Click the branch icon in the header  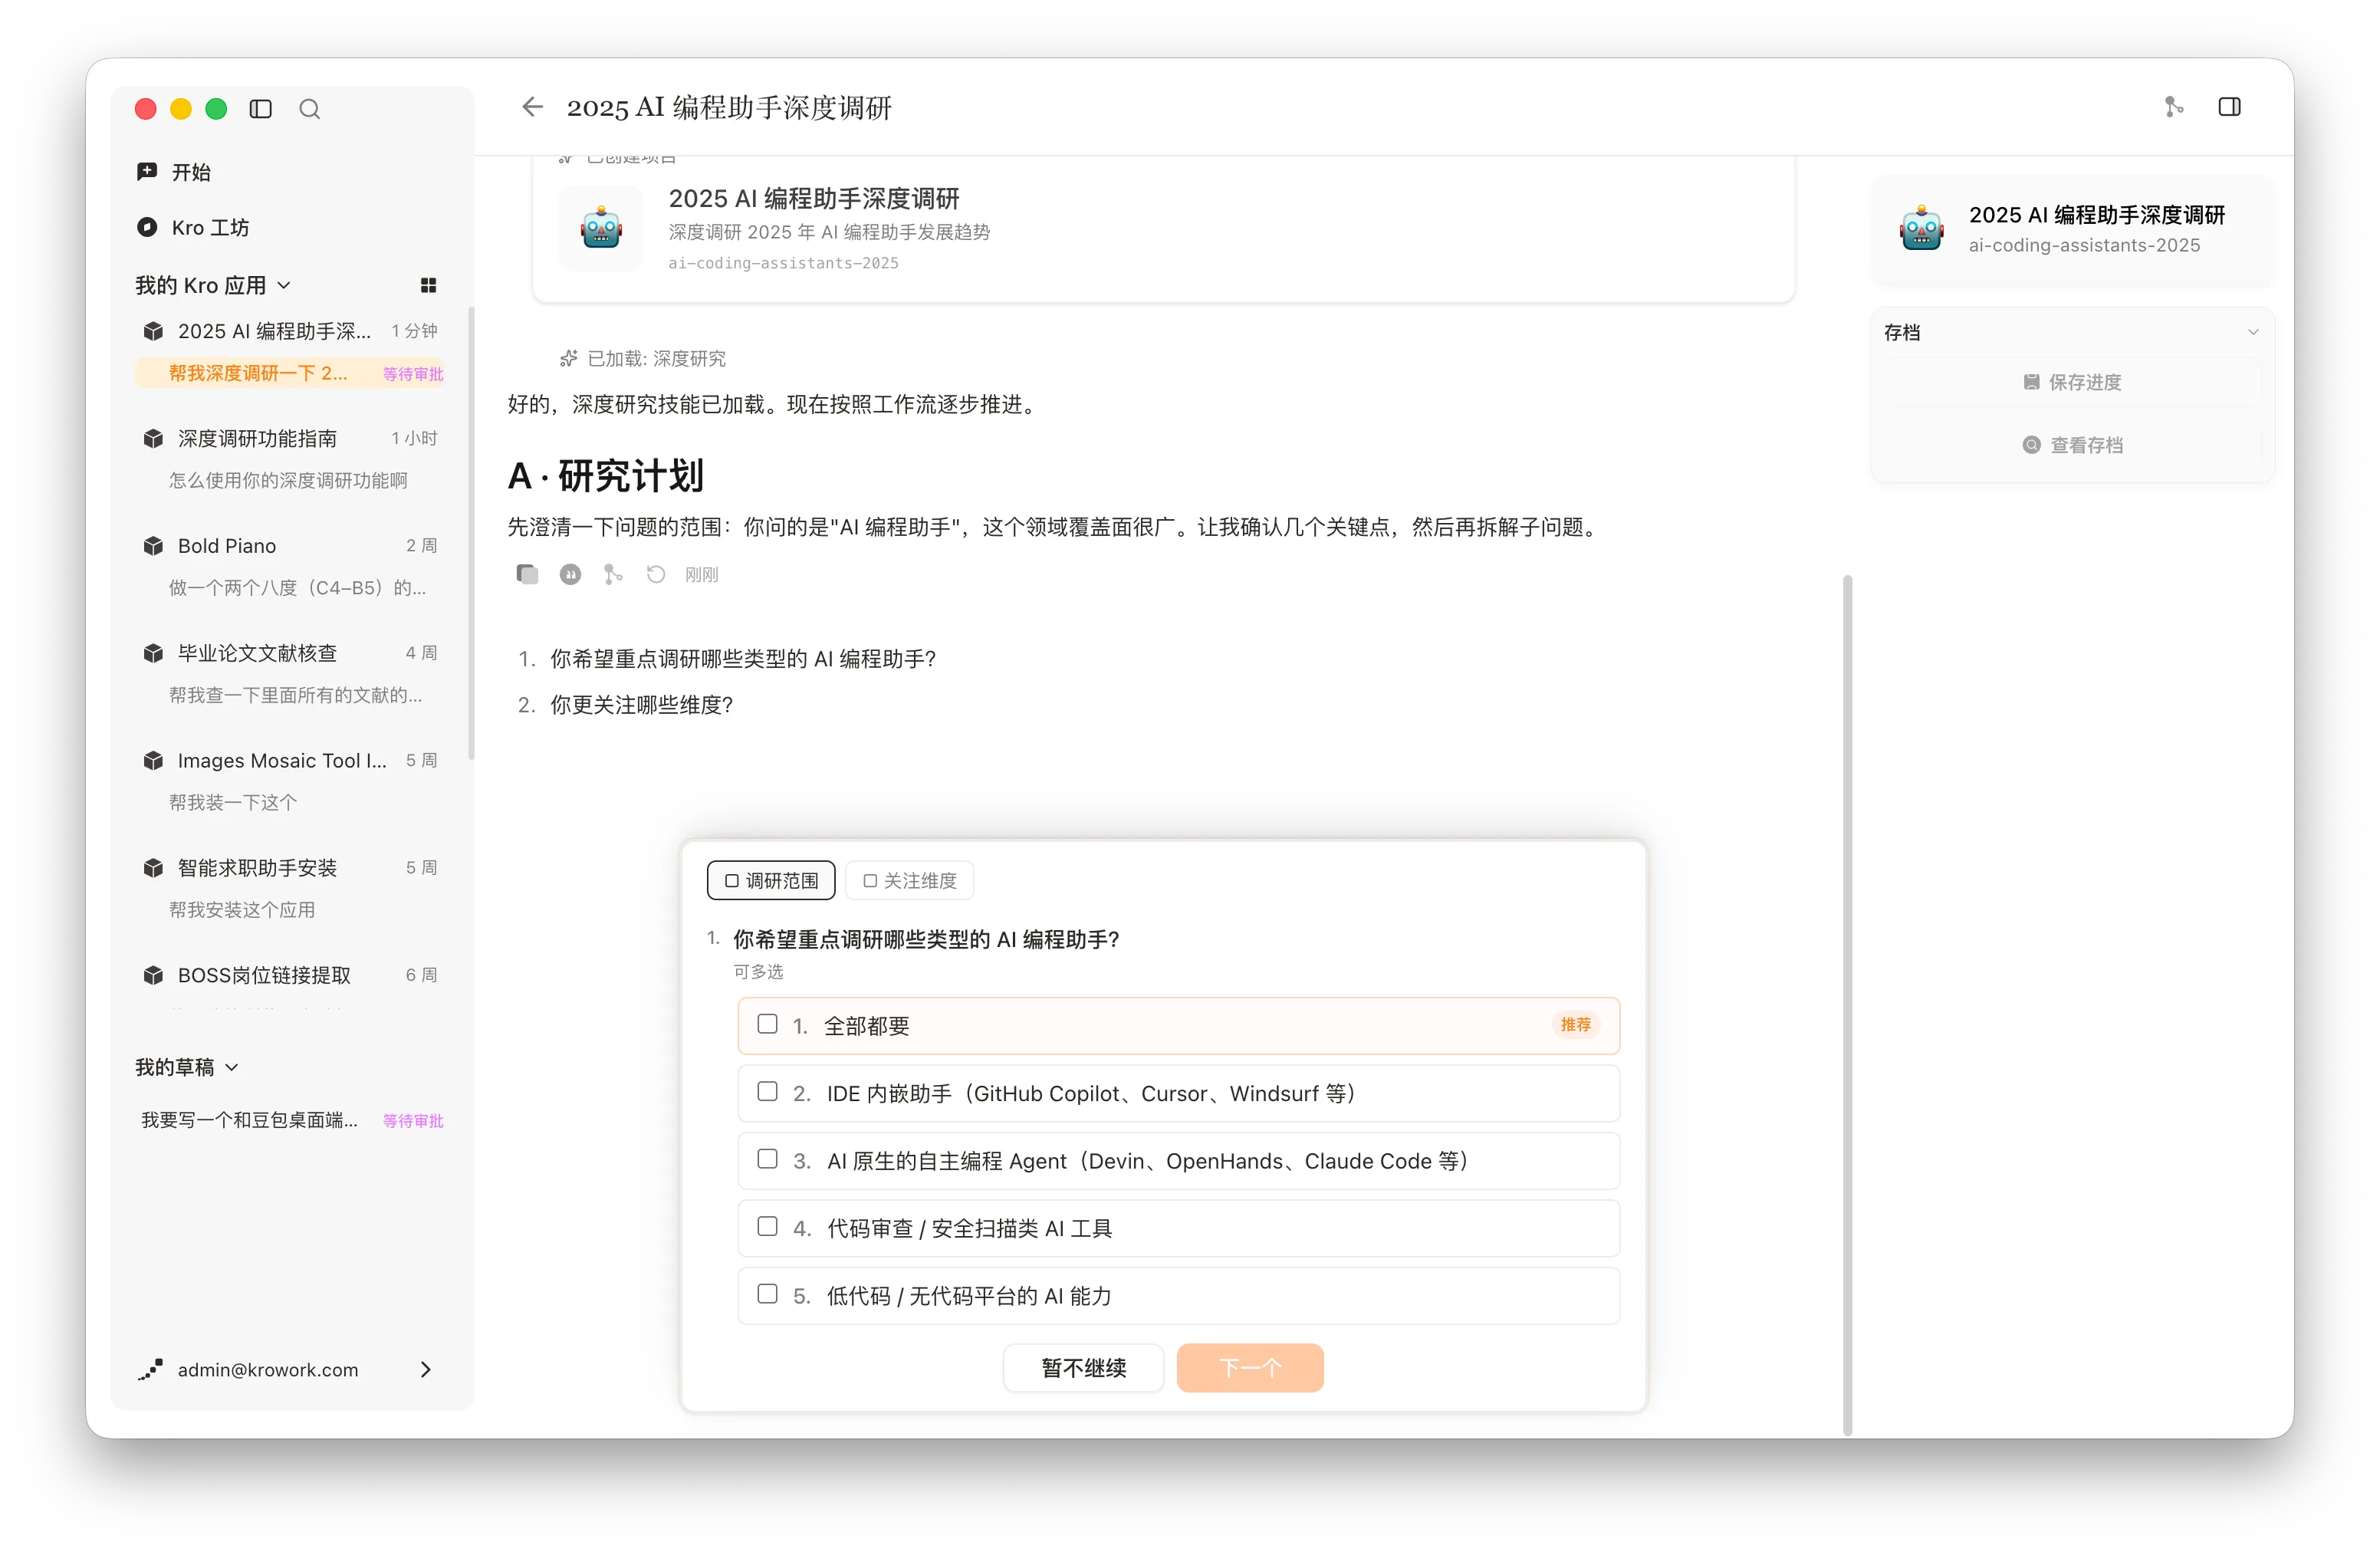[x=2174, y=107]
